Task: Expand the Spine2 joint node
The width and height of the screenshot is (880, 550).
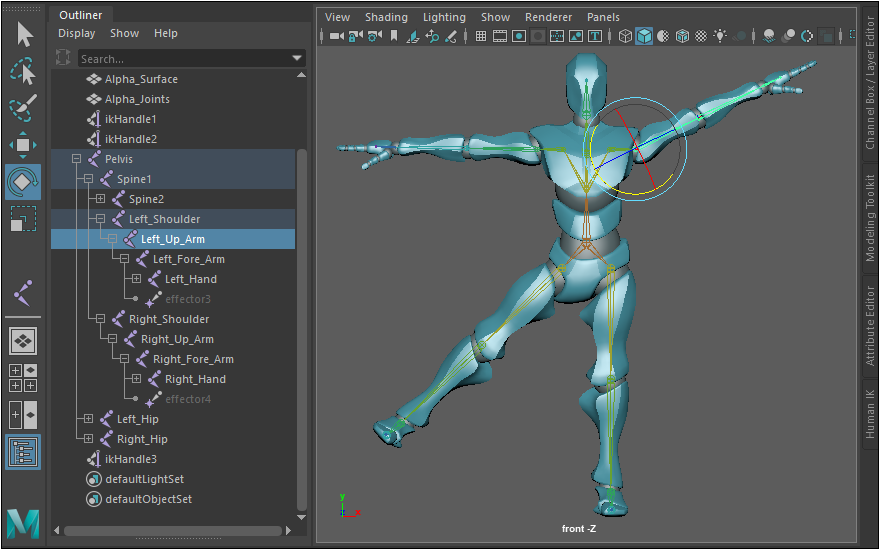Action: coord(101,199)
